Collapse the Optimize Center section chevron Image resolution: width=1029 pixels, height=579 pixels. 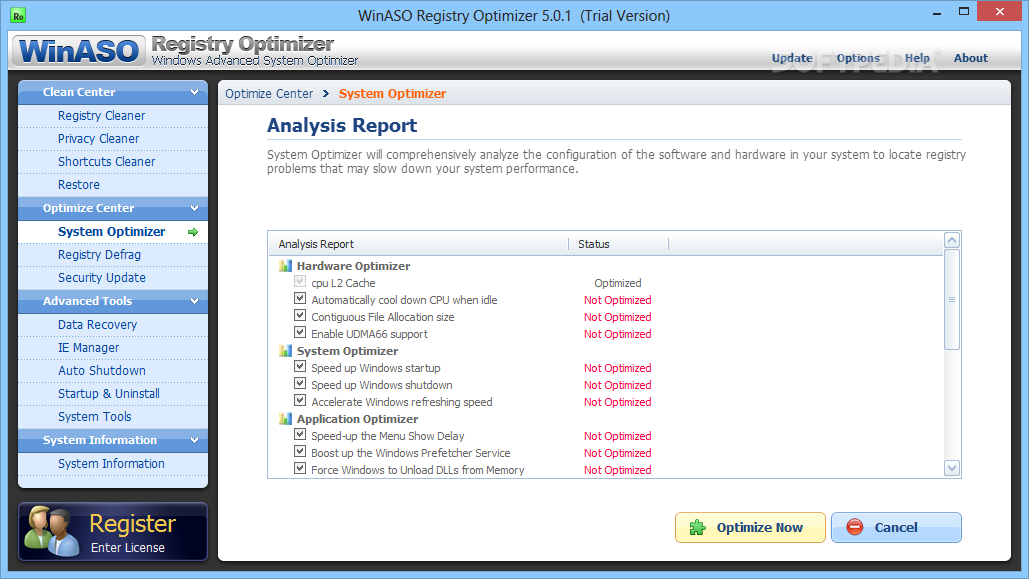pos(194,208)
